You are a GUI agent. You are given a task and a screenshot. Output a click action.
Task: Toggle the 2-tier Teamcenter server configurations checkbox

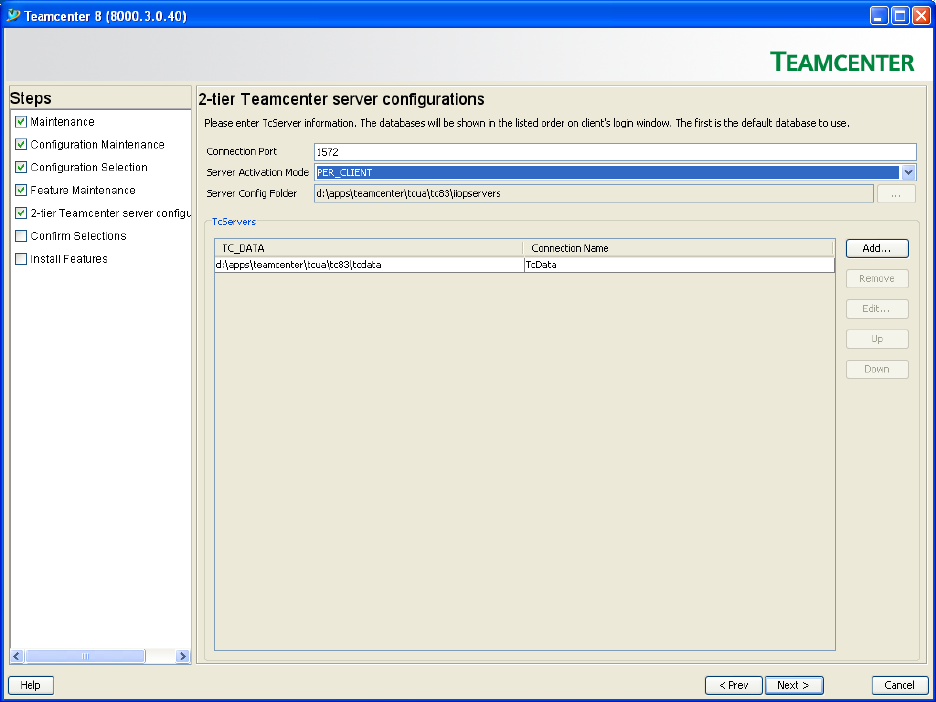pos(21,213)
